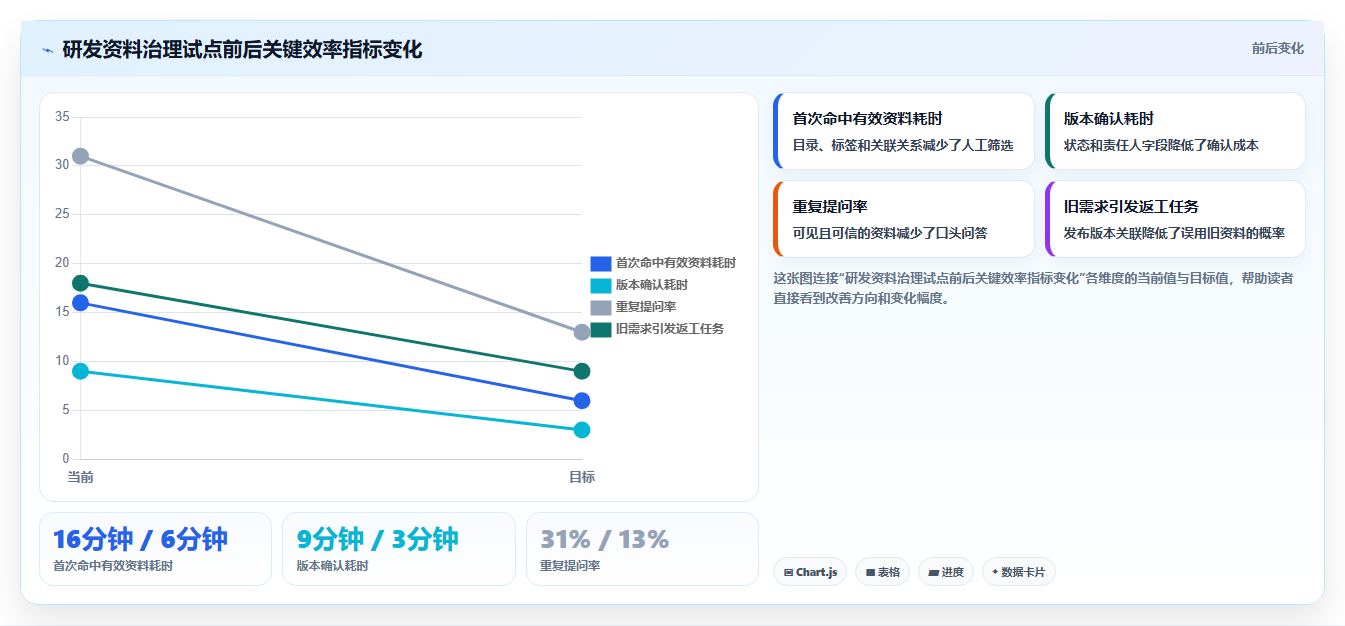Screen dimensions: 1345x626
Task: Click y-axis tick label 35
Action: tap(62, 117)
